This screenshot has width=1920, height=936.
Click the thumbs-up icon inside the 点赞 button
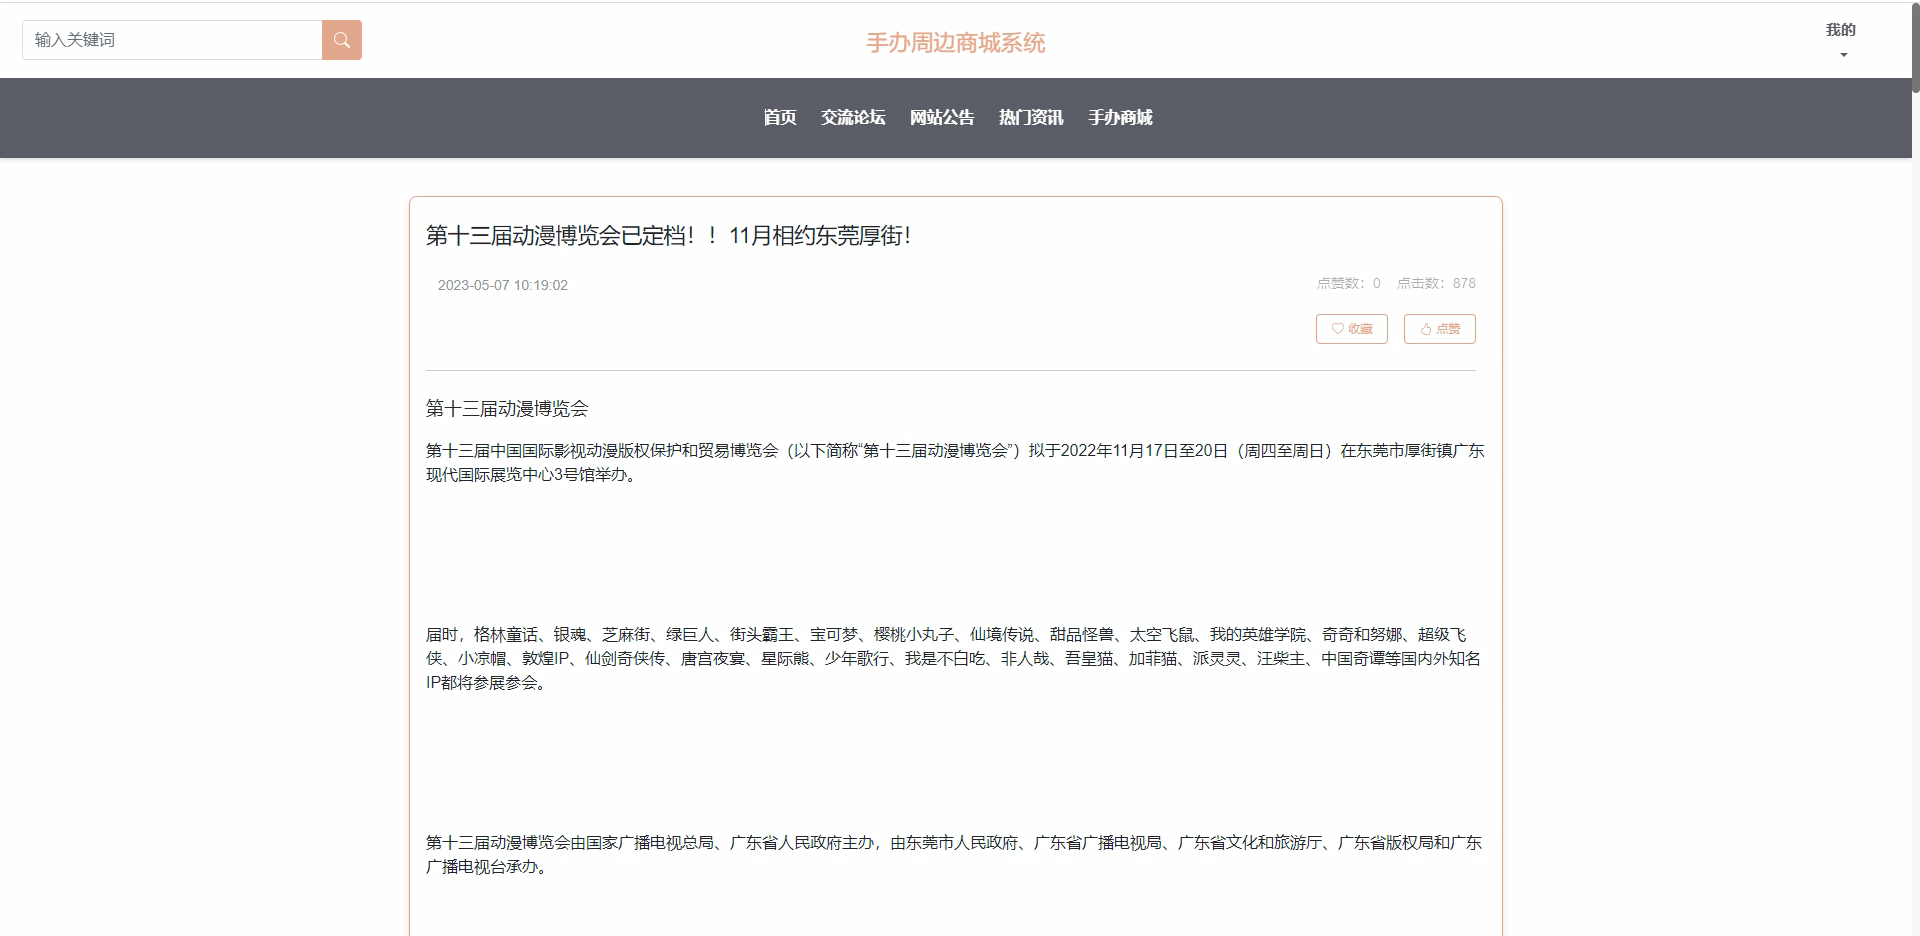click(x=1426, y=329)
